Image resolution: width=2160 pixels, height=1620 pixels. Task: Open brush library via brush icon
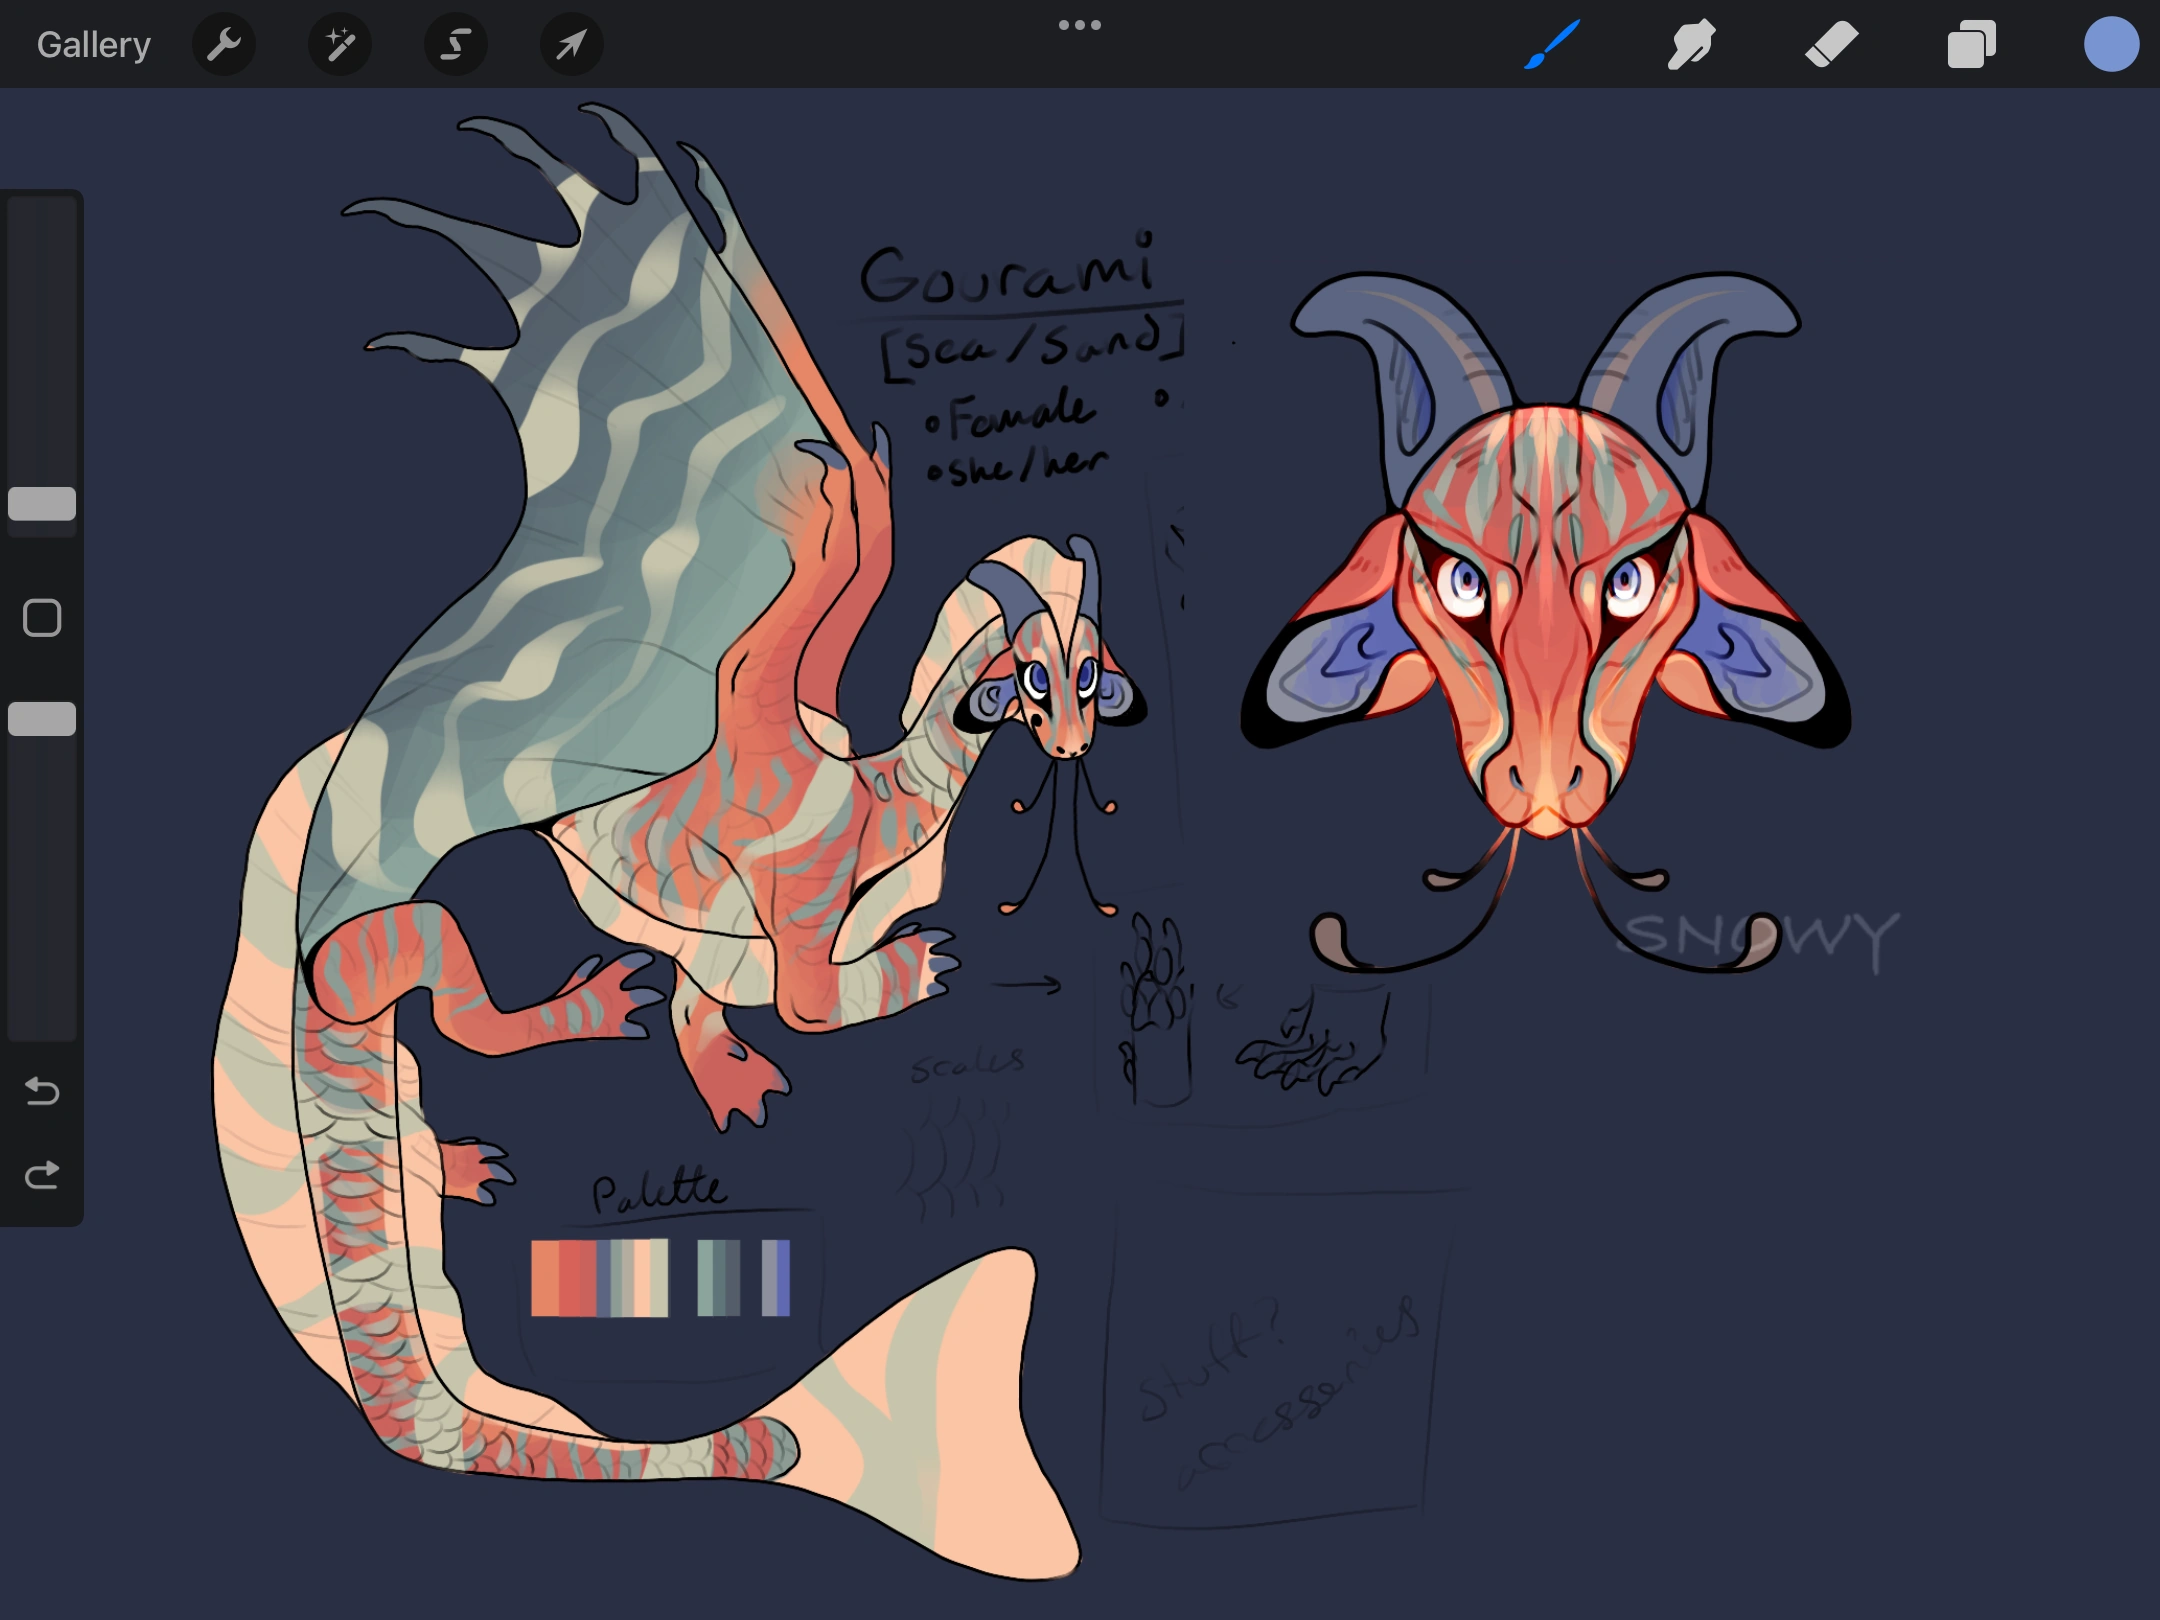tap(1553, 44)
